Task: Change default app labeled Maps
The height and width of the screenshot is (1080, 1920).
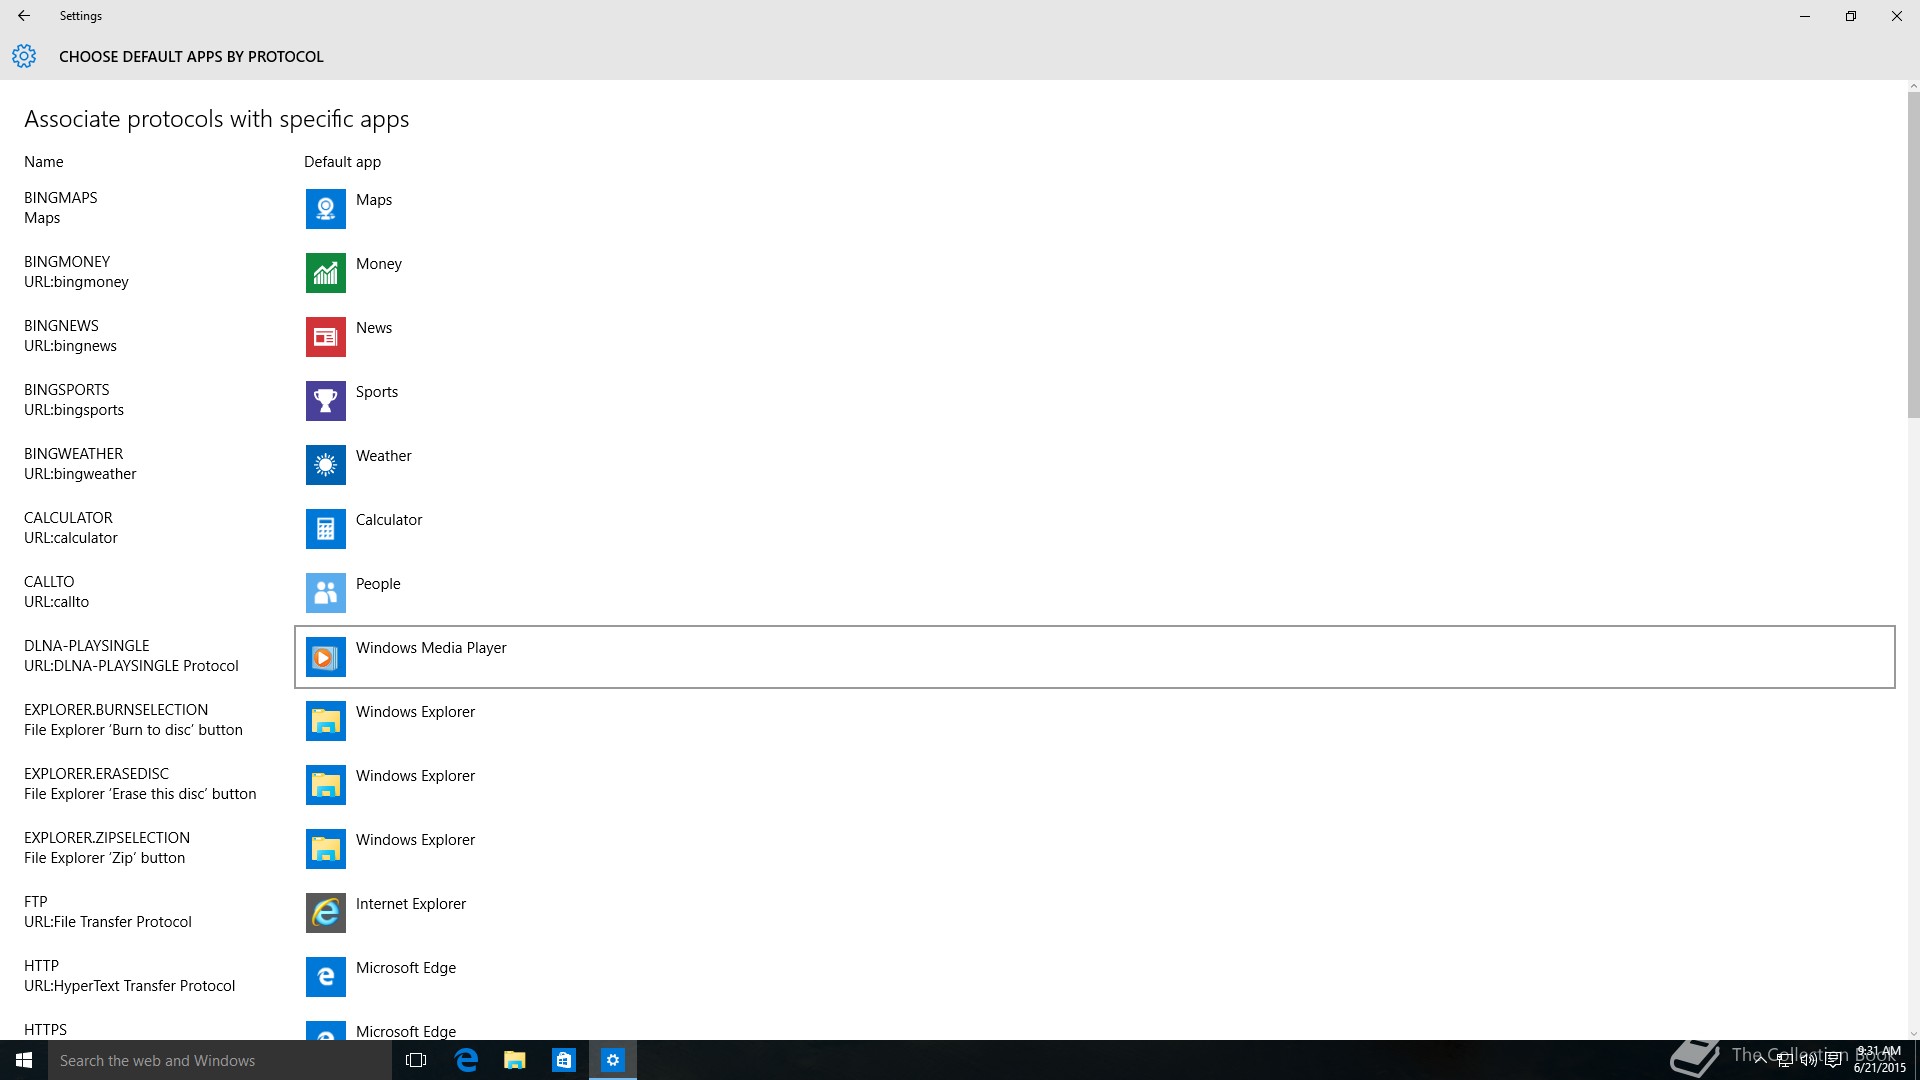Action: (x=374, y=200)
